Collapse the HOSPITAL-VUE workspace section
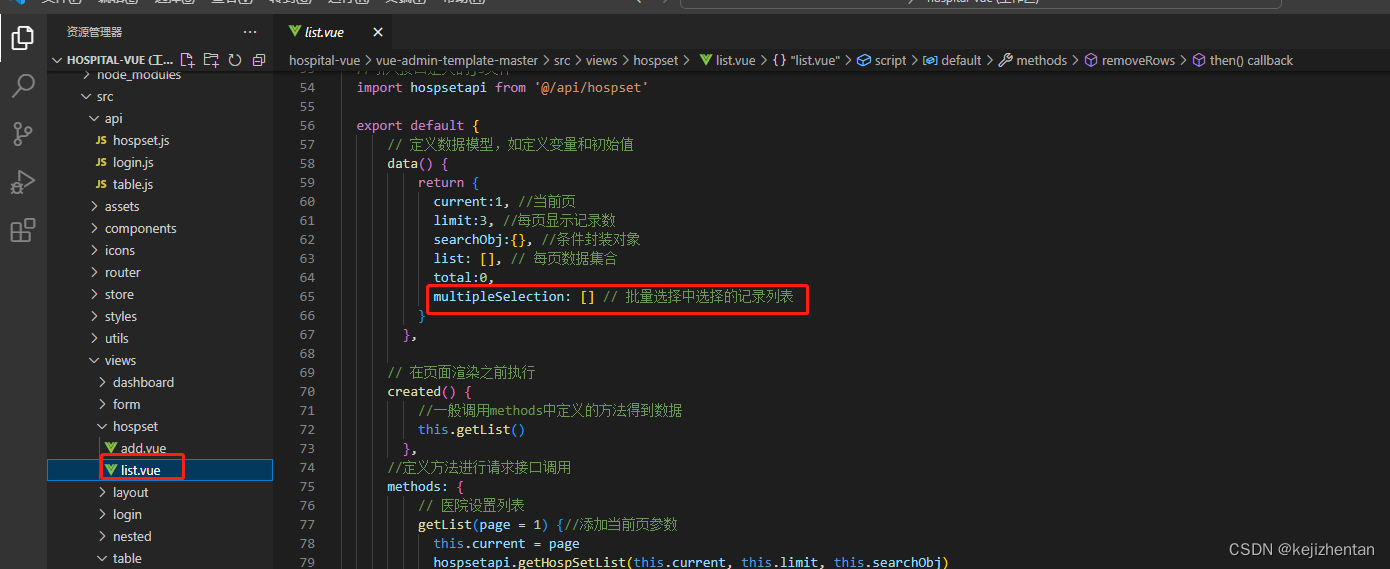Image resolution: width=1390 pixels, height=569 pixels. coord(57,60)
